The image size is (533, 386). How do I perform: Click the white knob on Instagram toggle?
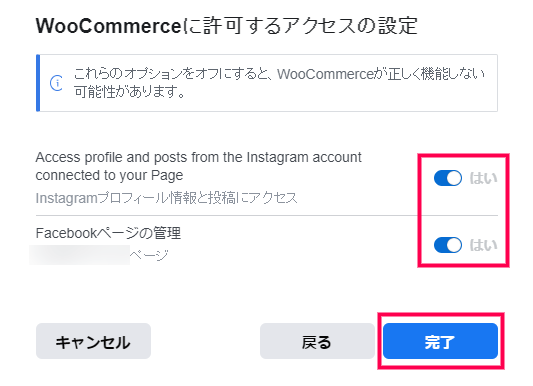click(454, 178)
